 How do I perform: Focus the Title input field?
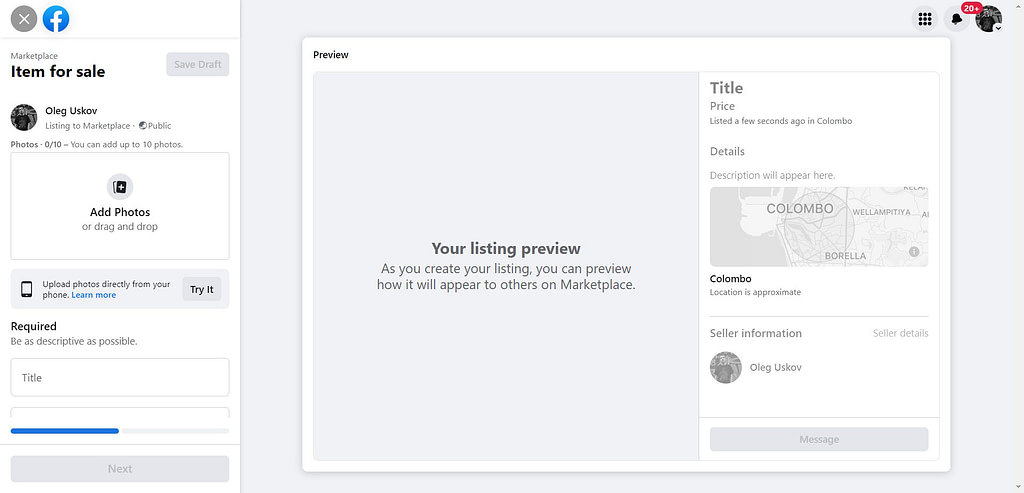pyautogui.click(x=120, y=377)
